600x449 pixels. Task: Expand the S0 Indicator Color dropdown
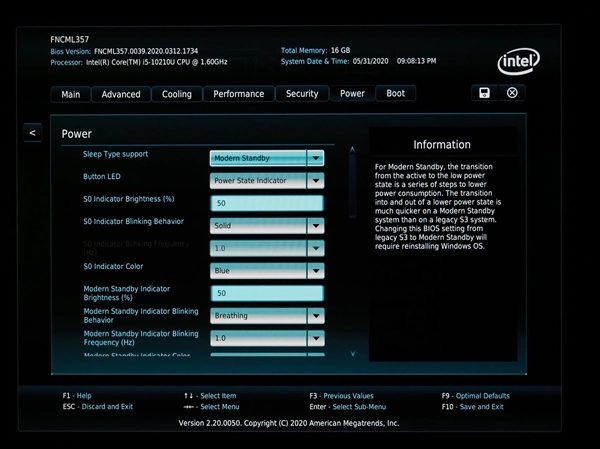click(267, 271)
